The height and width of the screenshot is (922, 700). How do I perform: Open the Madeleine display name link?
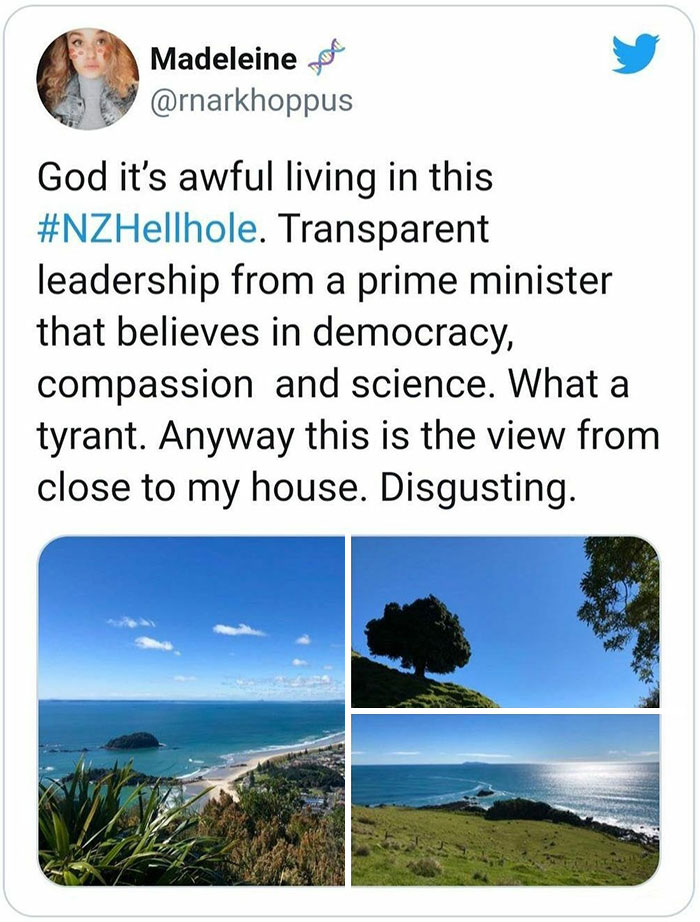coord(223,61)
